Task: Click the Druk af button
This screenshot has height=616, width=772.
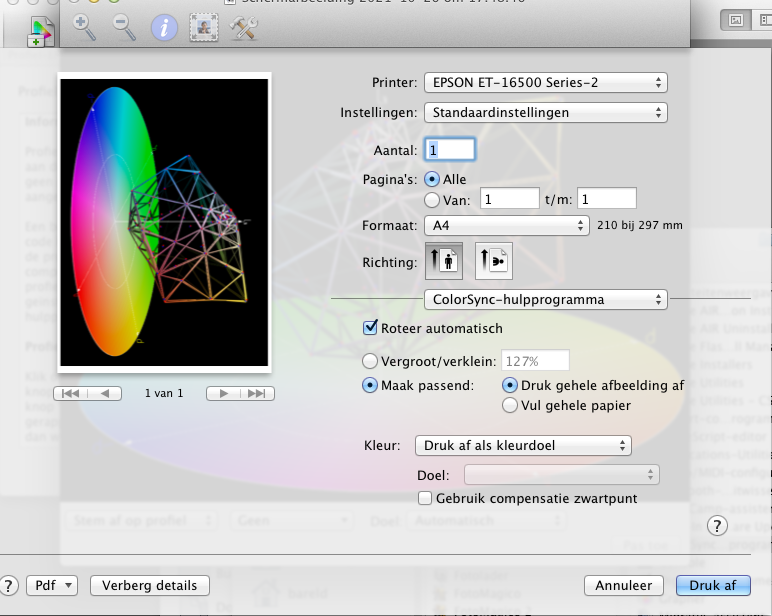Action: click(x=713, y=585)
